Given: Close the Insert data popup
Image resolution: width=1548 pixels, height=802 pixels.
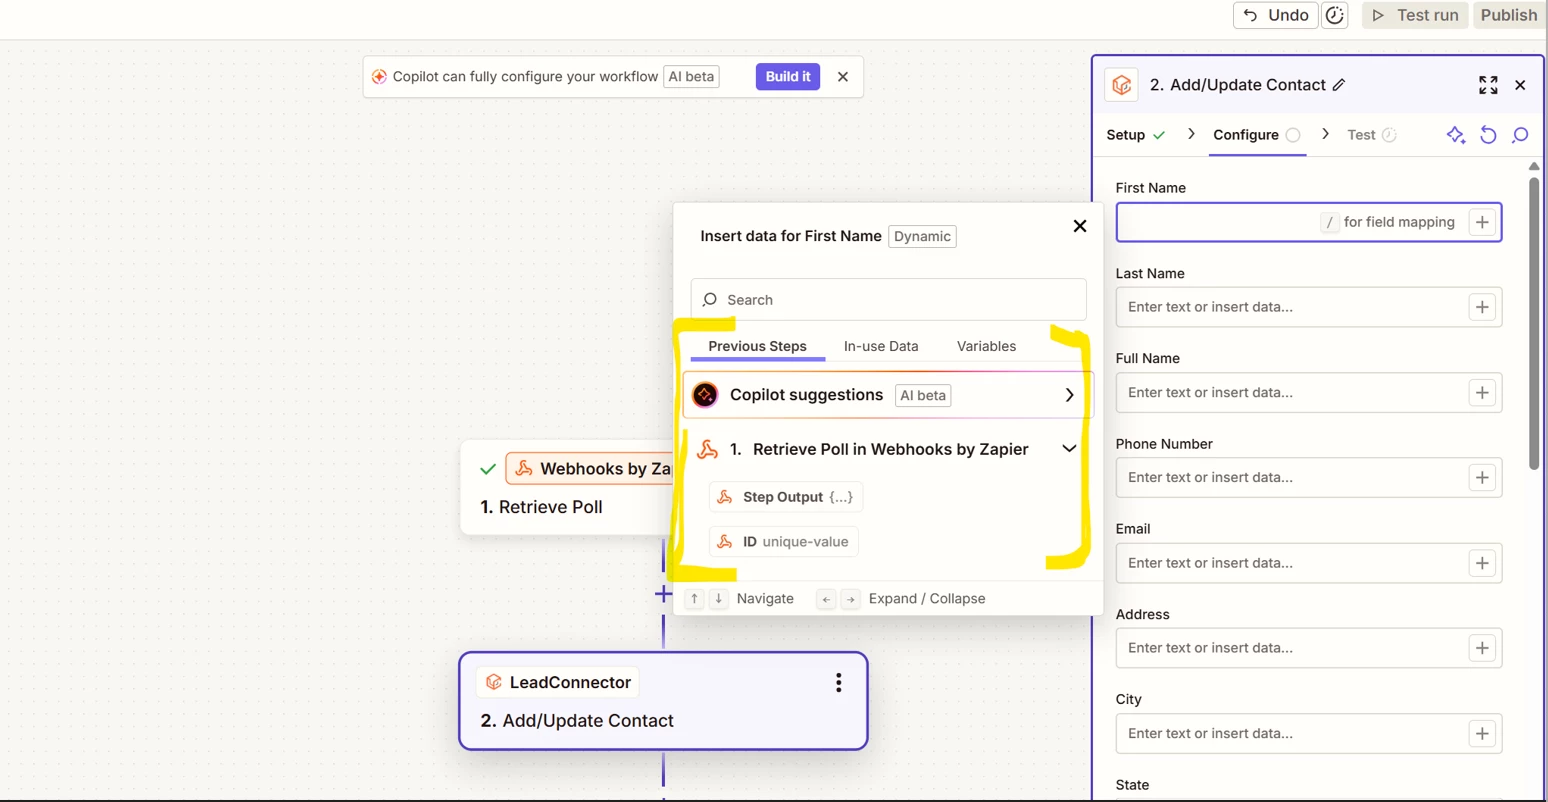Looking at the screenshot, I should point(1079,226).
